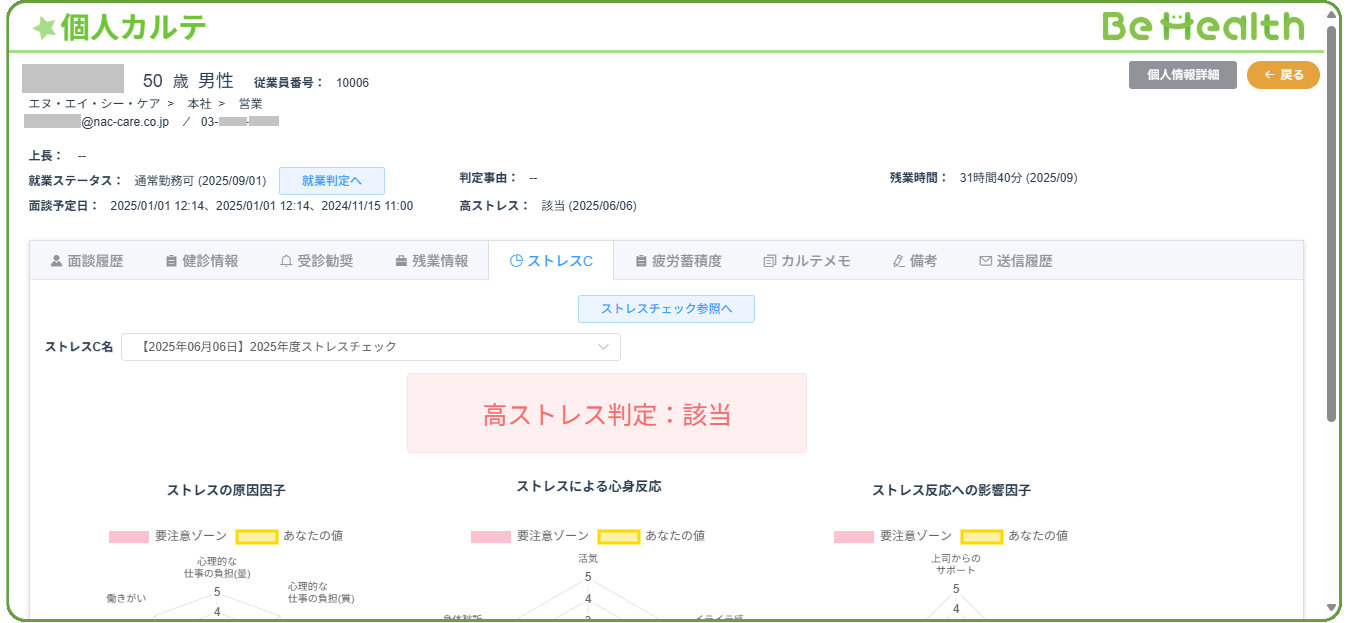Open the カルテメモ tab
Viewport: 1350px width, 623px height.
tap(806, 261)
